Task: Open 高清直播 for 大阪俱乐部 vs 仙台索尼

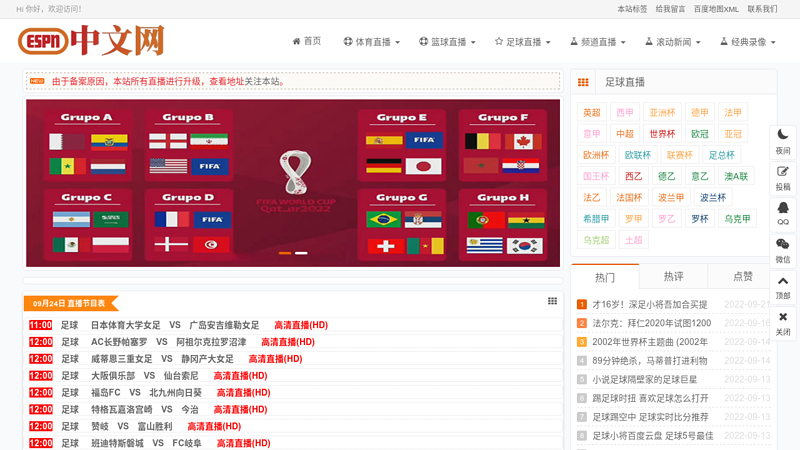Action: pyautogui.click(x=240, y=376)
